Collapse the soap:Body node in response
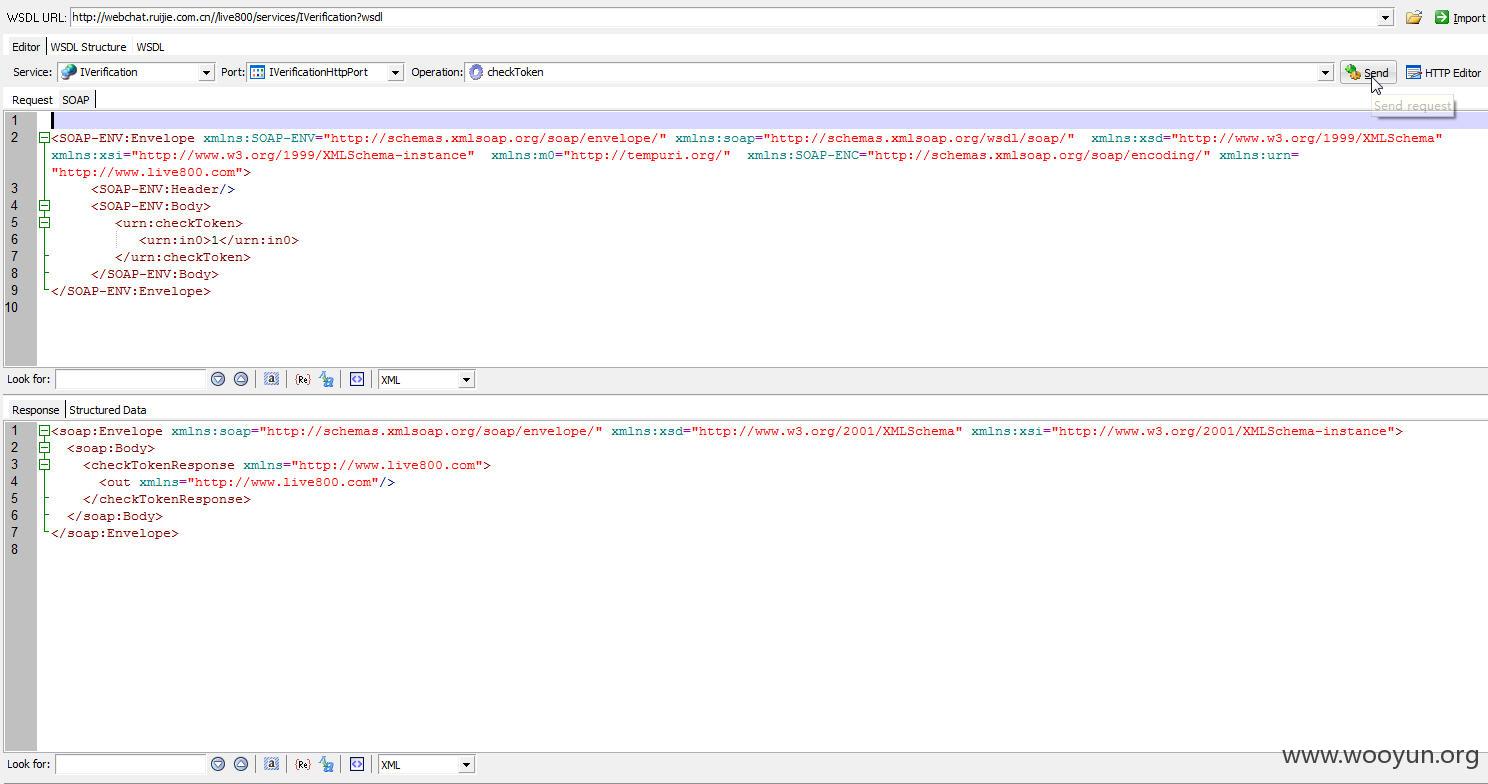Screen dimensions: 1488x784 [44, 448]
